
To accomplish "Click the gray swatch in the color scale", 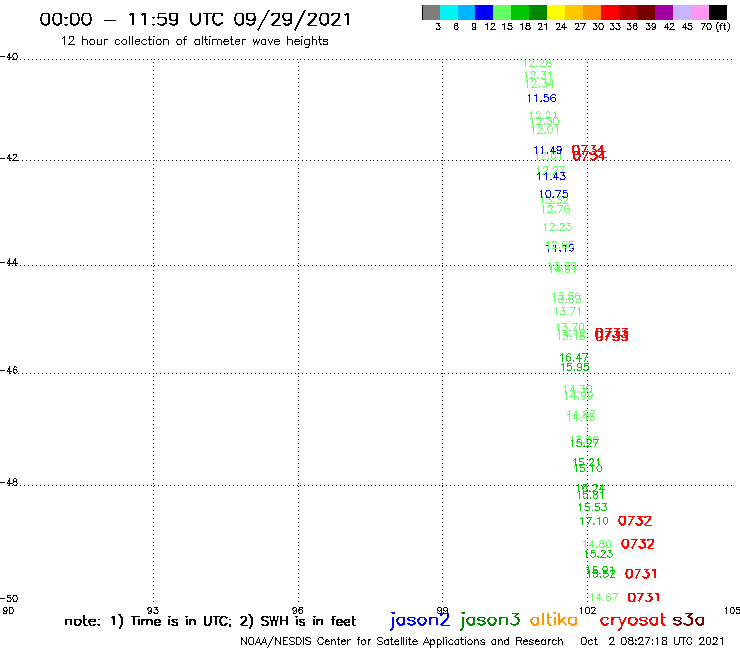I will [x=431, y=12].
